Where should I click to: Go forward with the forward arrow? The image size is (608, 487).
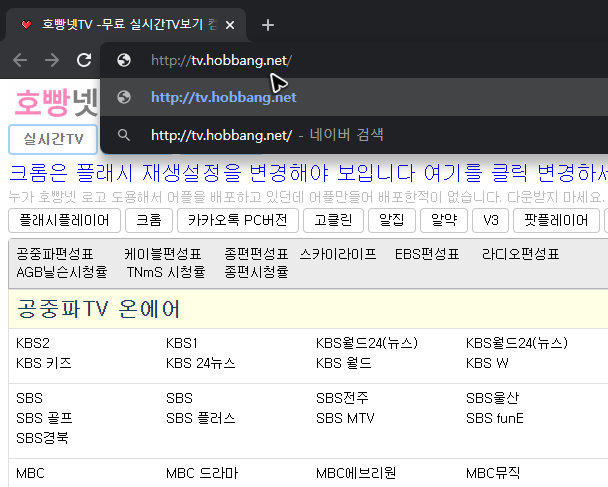pos(52,60)
